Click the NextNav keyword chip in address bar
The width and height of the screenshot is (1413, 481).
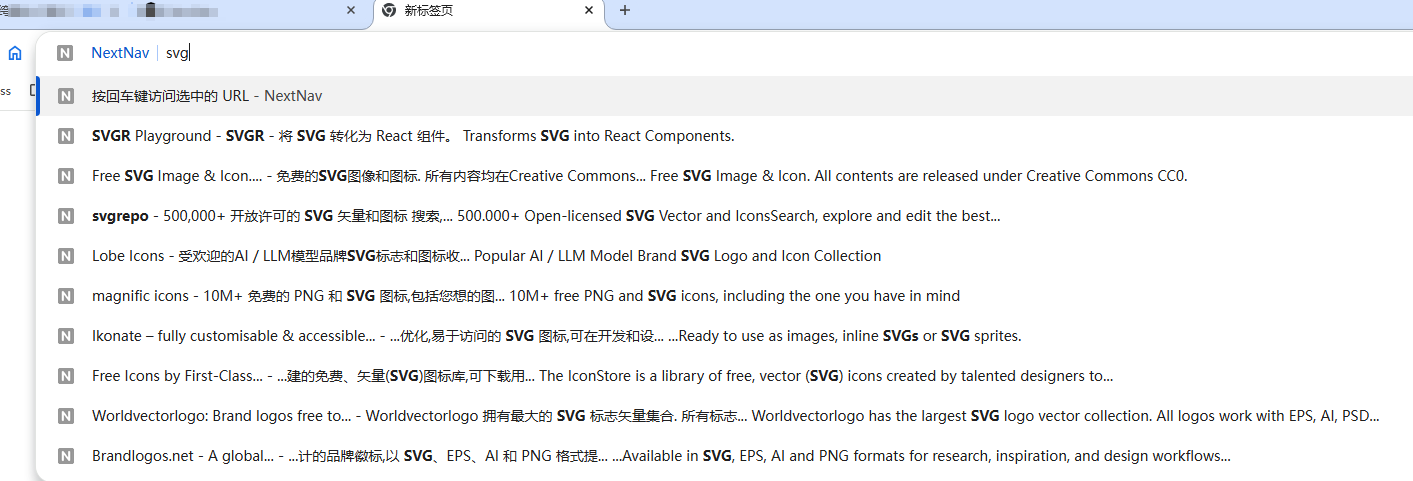tap(120, 53)
